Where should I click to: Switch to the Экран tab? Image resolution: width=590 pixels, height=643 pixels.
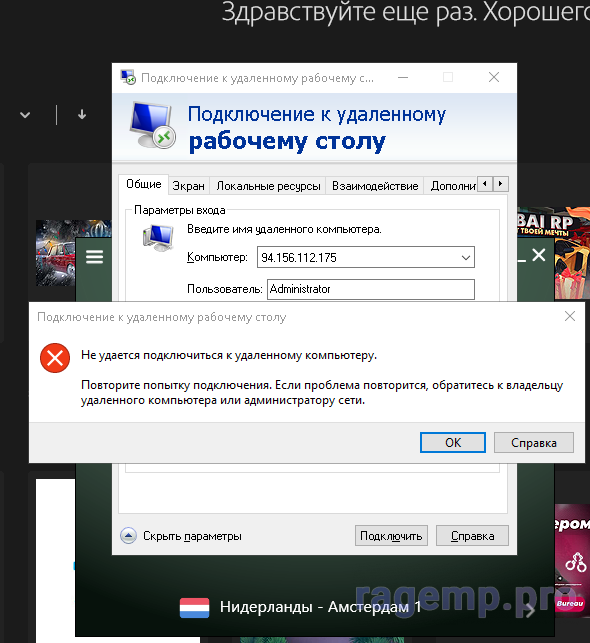(189, 186)
